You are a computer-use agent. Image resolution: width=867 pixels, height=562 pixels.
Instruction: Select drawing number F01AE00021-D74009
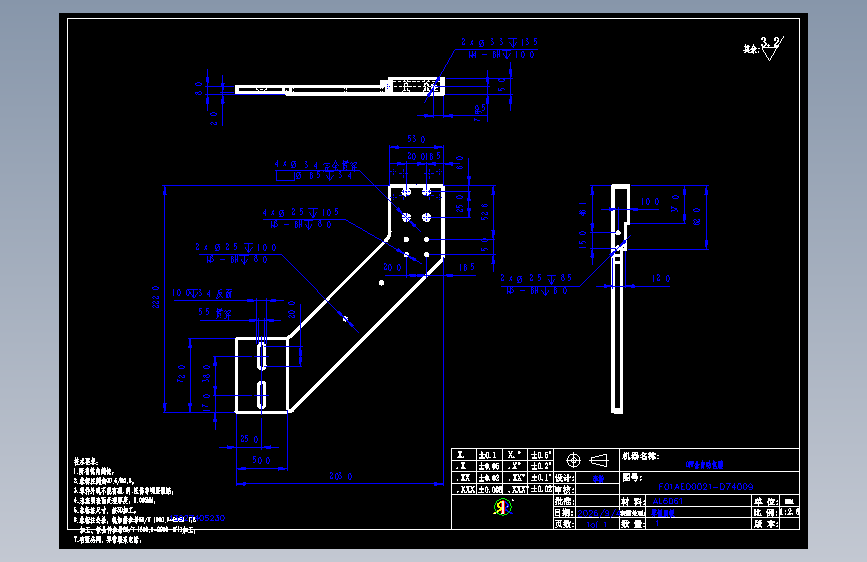pos(706,487)
